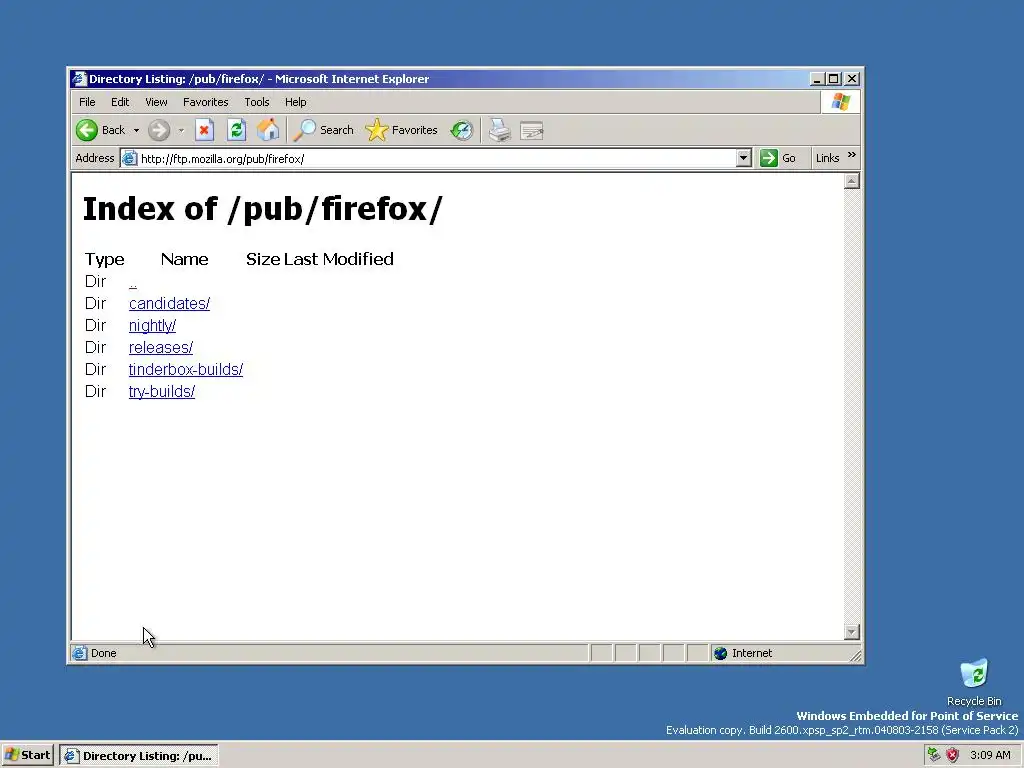Viewport: 1024px width, 768px height.
Task: Click the scrollbar down arrow
Action: click(852, 632)
